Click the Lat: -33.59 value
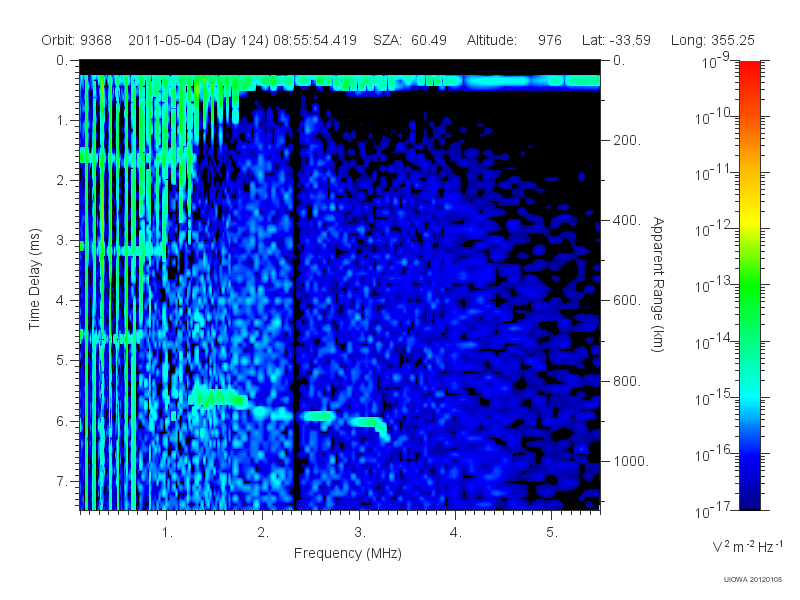 point(616,40)
